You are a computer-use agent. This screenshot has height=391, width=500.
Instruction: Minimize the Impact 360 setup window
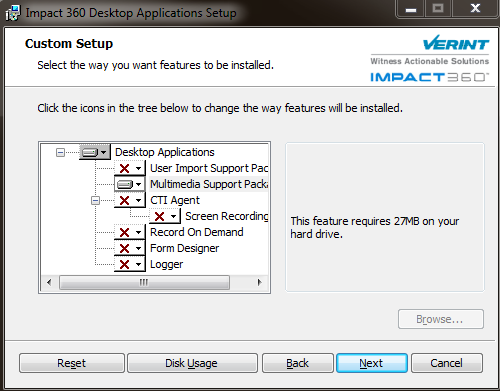(411, 9)
